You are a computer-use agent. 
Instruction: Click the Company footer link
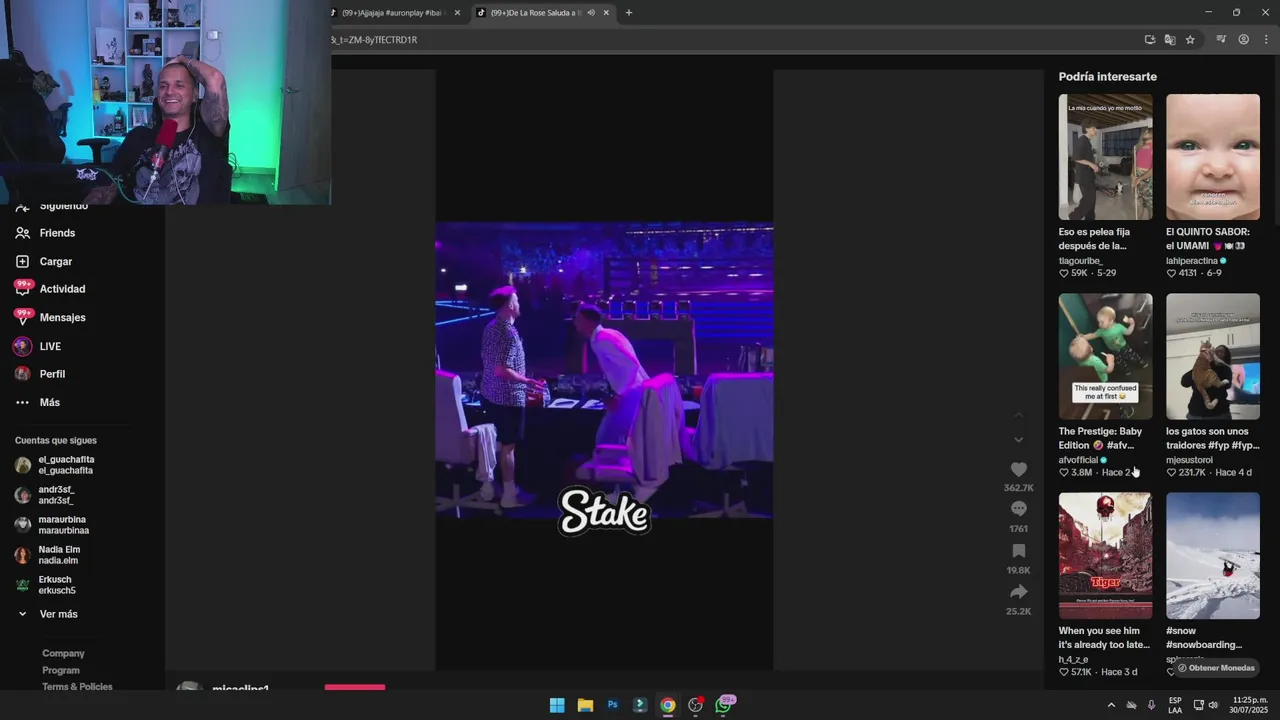tap(63, 653)
